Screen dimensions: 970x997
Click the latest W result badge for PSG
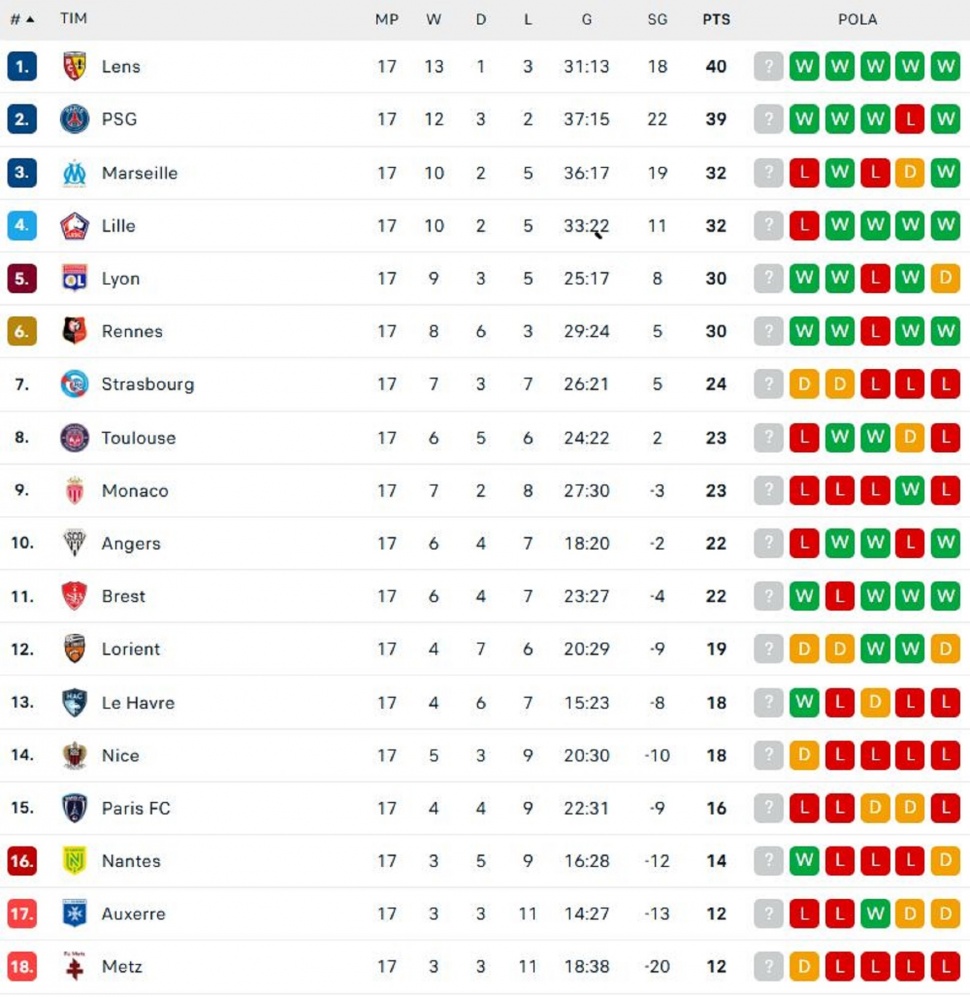pos(945,119)
